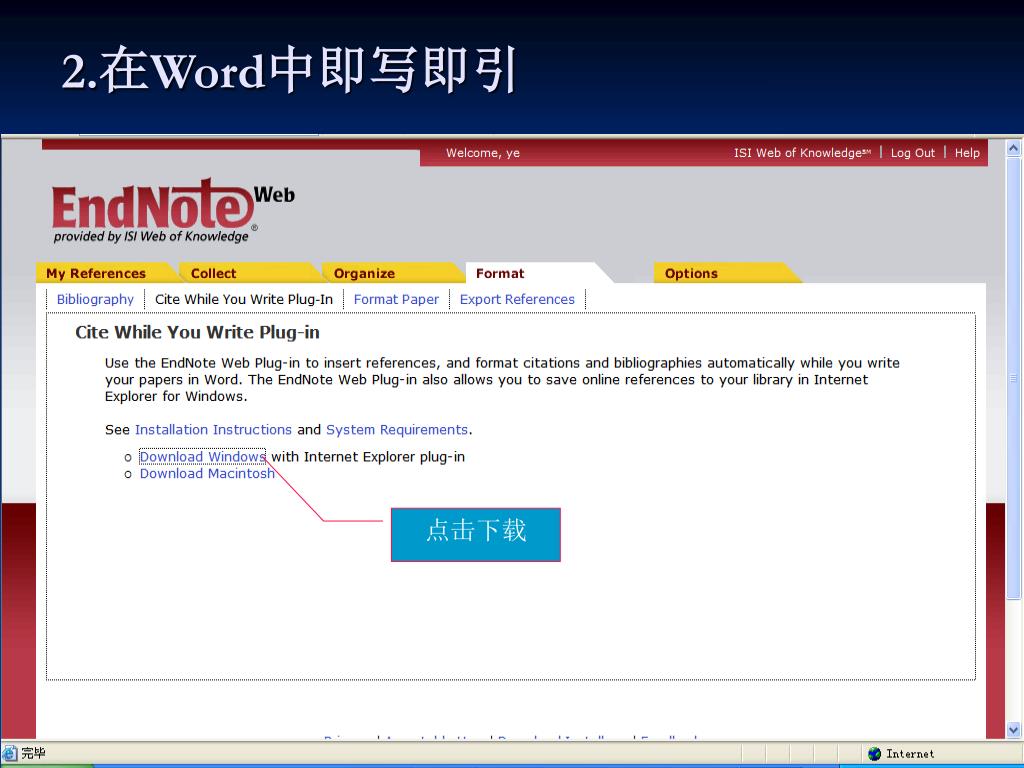Click the Download Windows link
This screenshot has width=1024, height=768.
[x=202, y=456]
